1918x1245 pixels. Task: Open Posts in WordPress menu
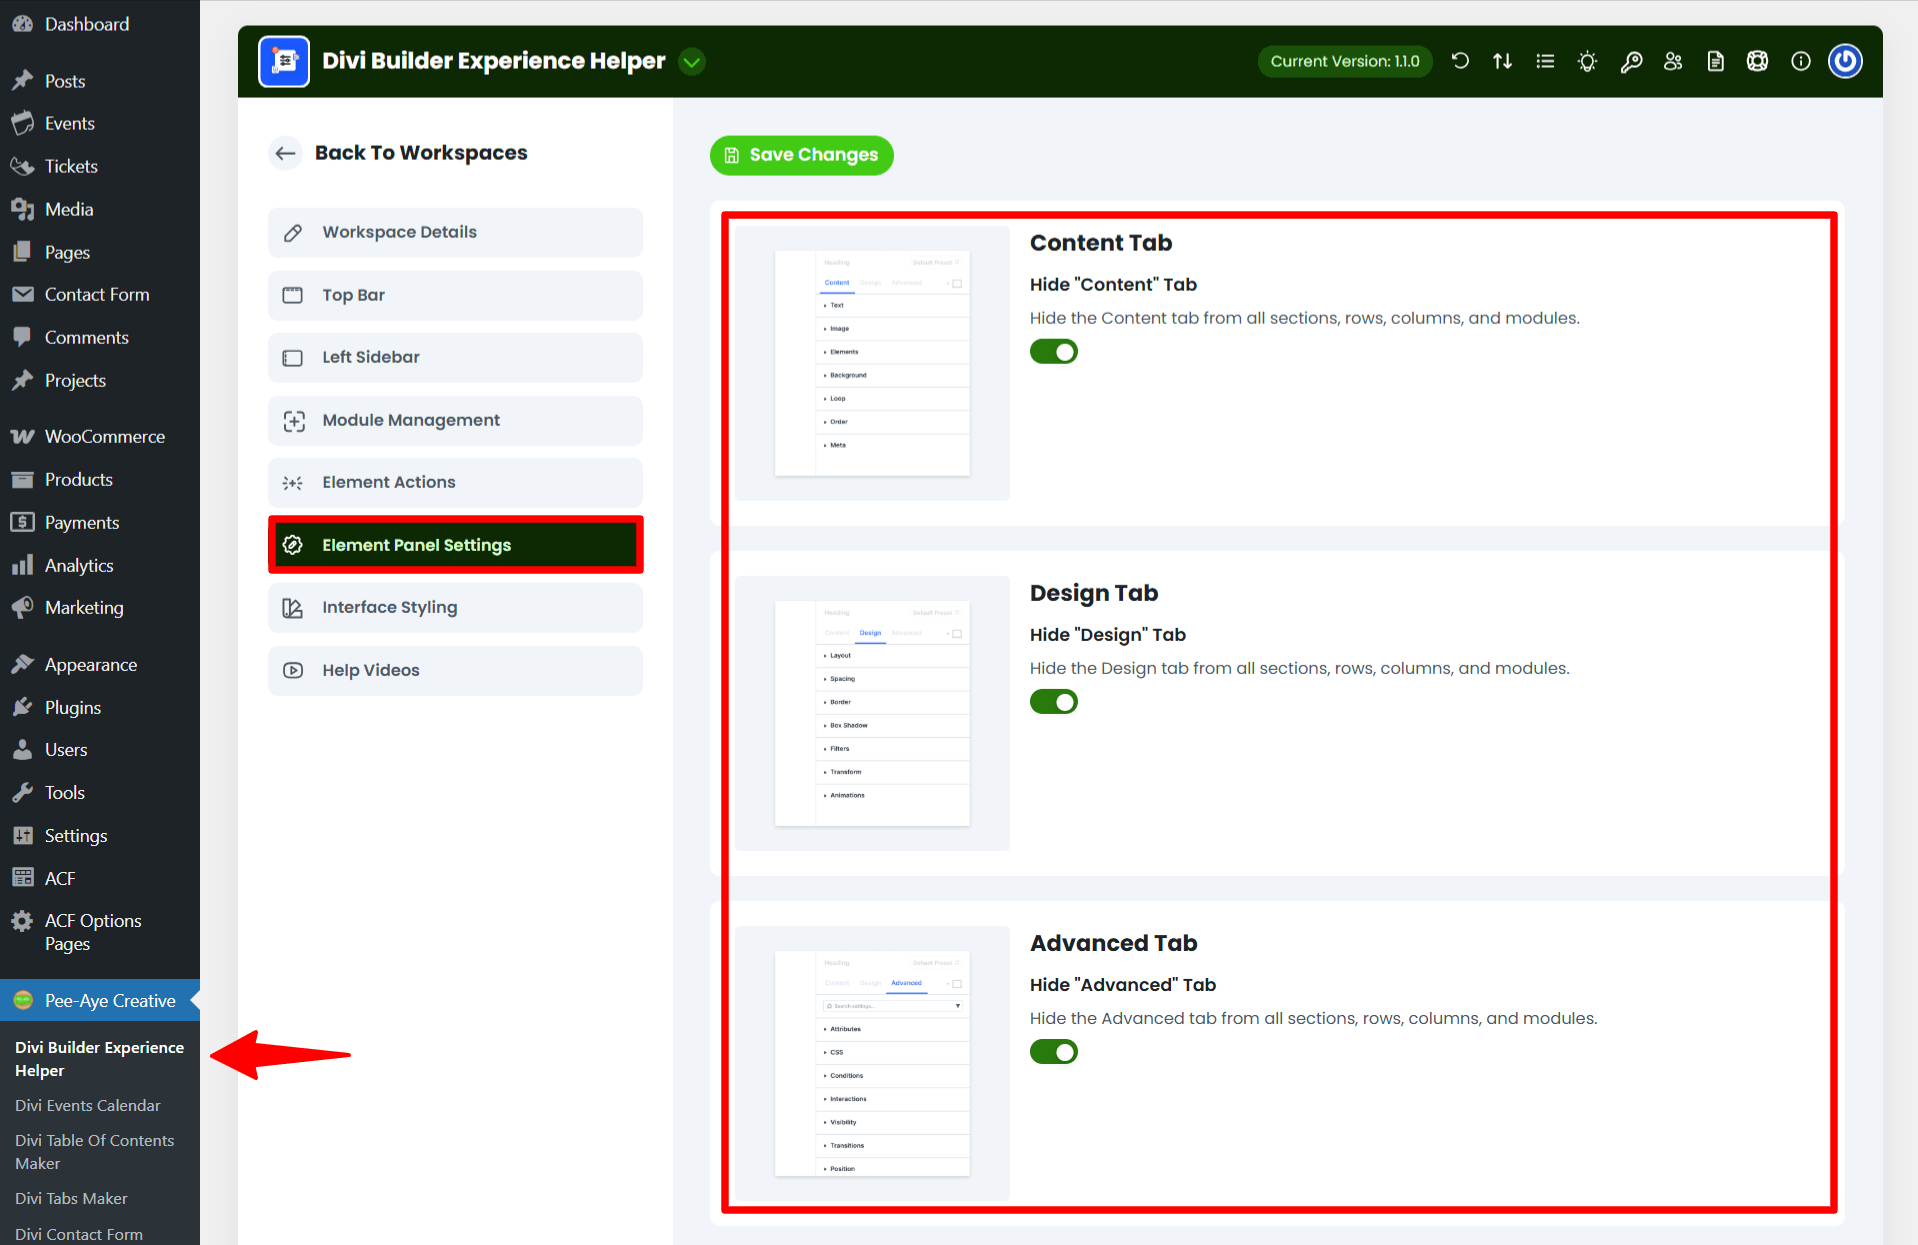tap(100, 81)
